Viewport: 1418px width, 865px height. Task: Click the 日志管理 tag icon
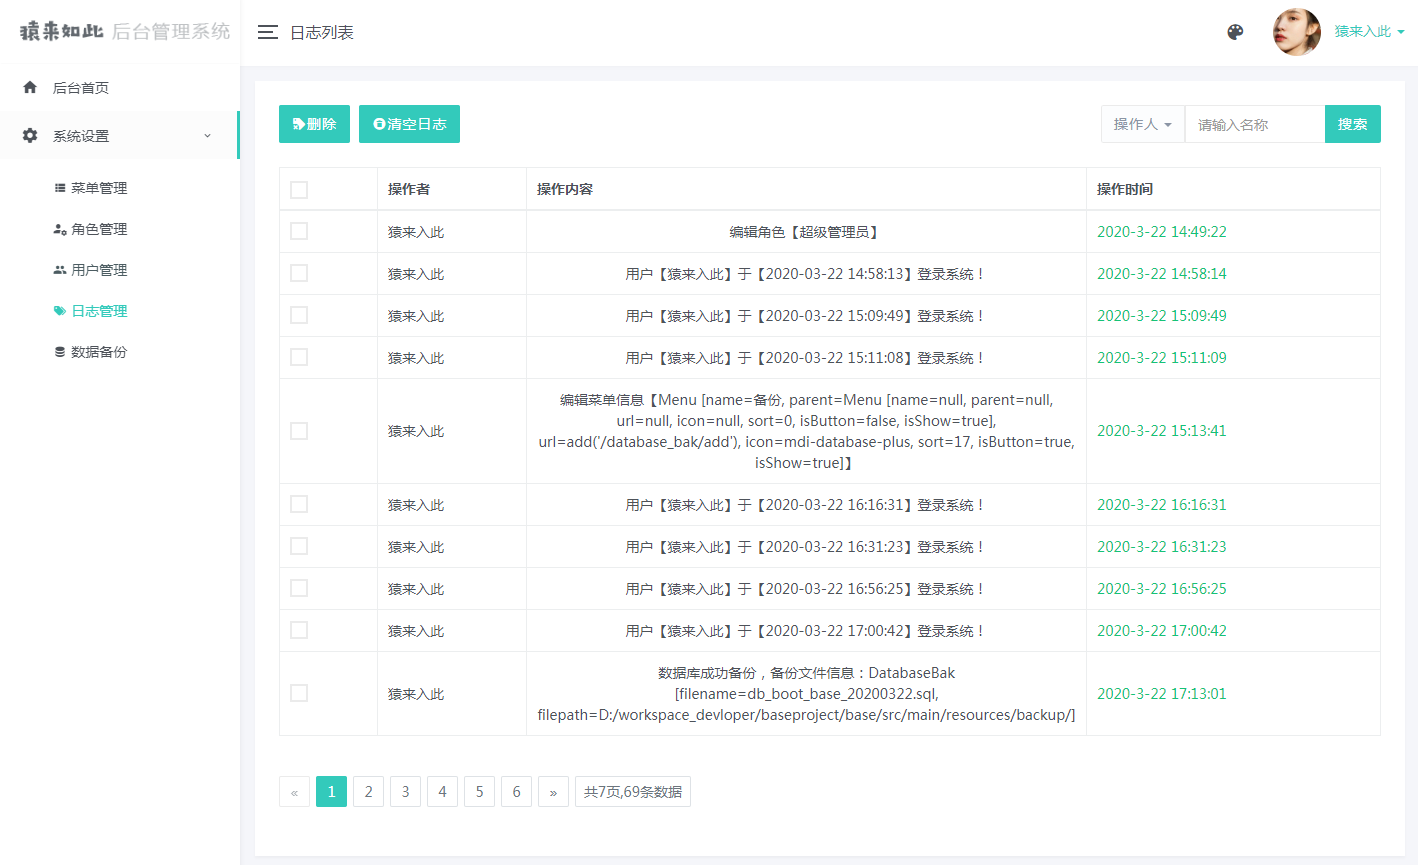[x=60, y=311]
